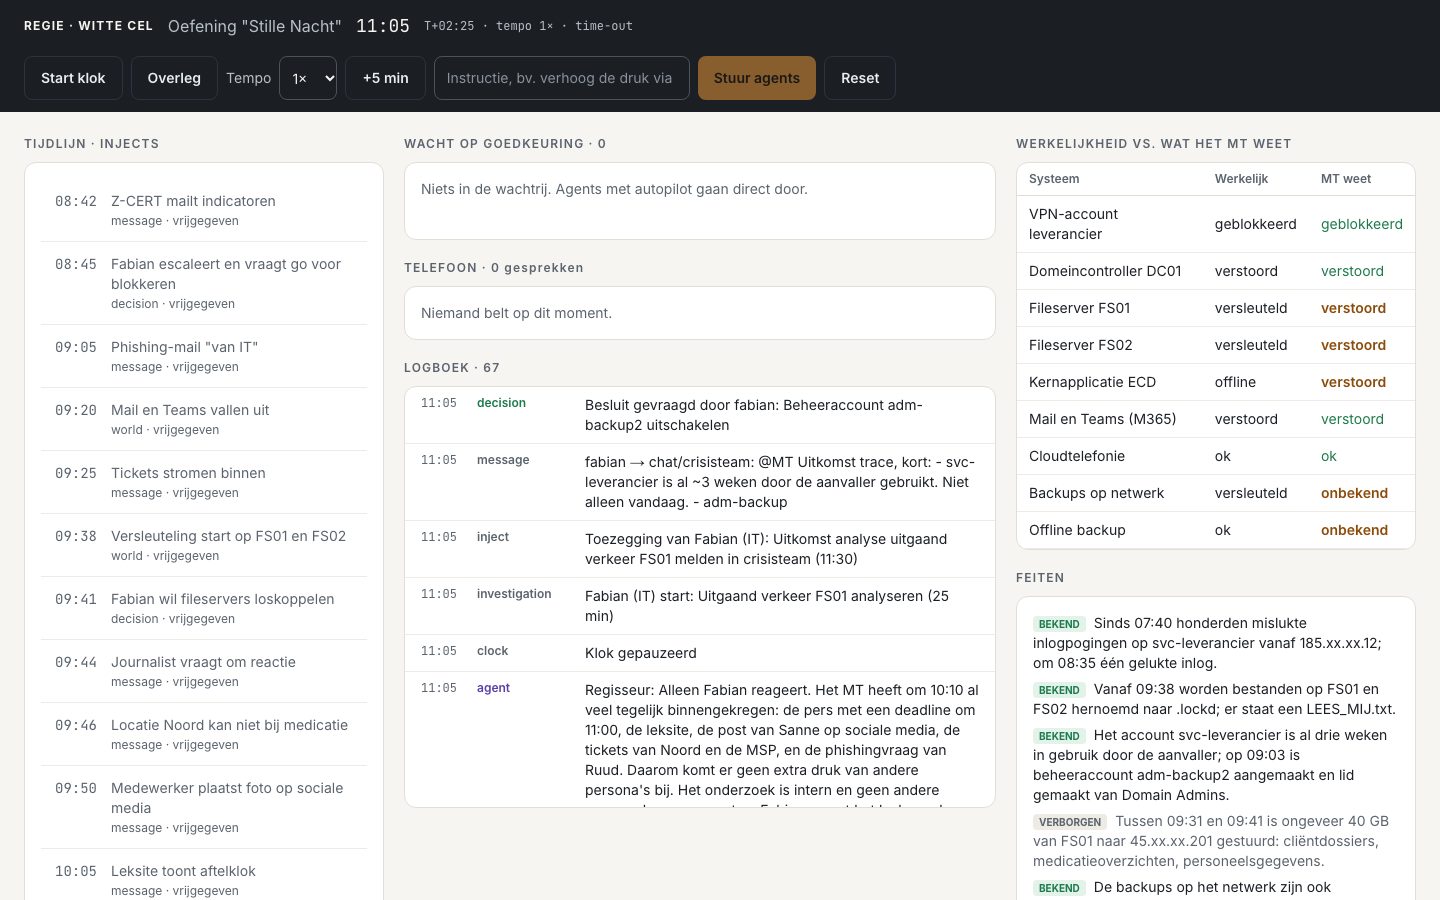The height and width of the screenshot is (900, 1440).
Task: Open the agent Regisseur log entry
Action: (x=700, y=739)
